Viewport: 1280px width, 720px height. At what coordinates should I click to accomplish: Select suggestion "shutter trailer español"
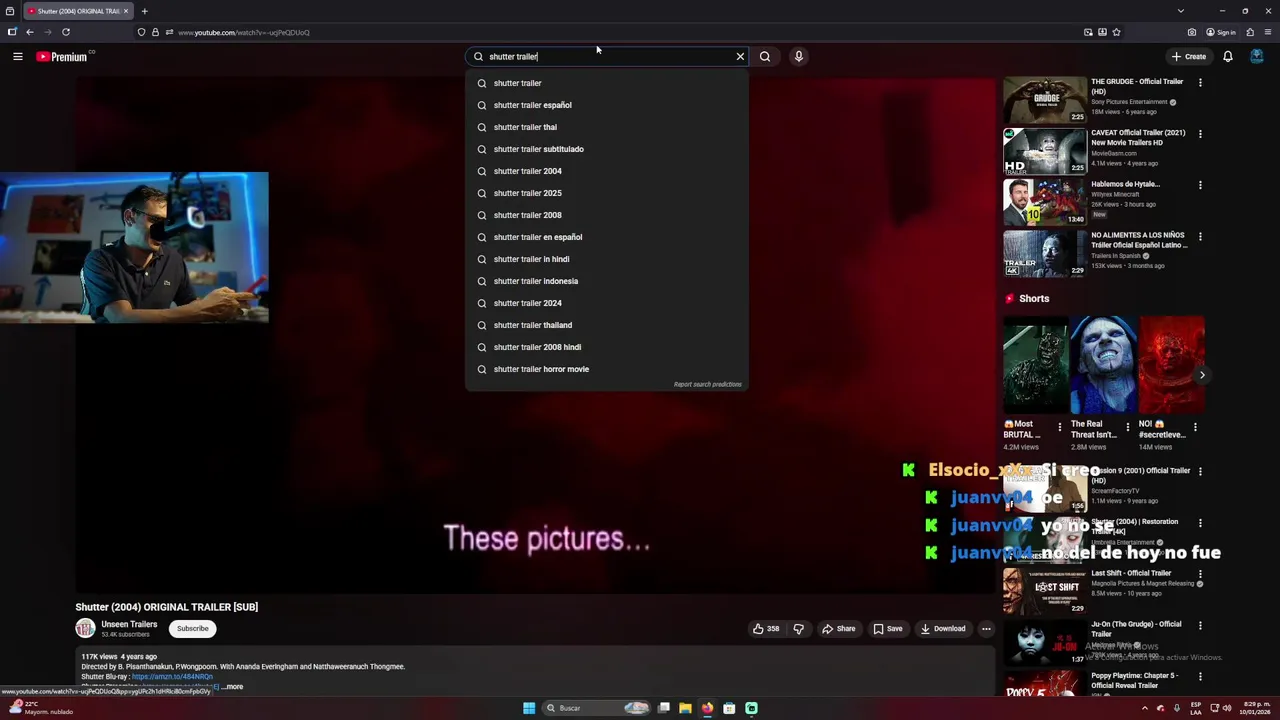pyautogui.click(x=607, y=105)
